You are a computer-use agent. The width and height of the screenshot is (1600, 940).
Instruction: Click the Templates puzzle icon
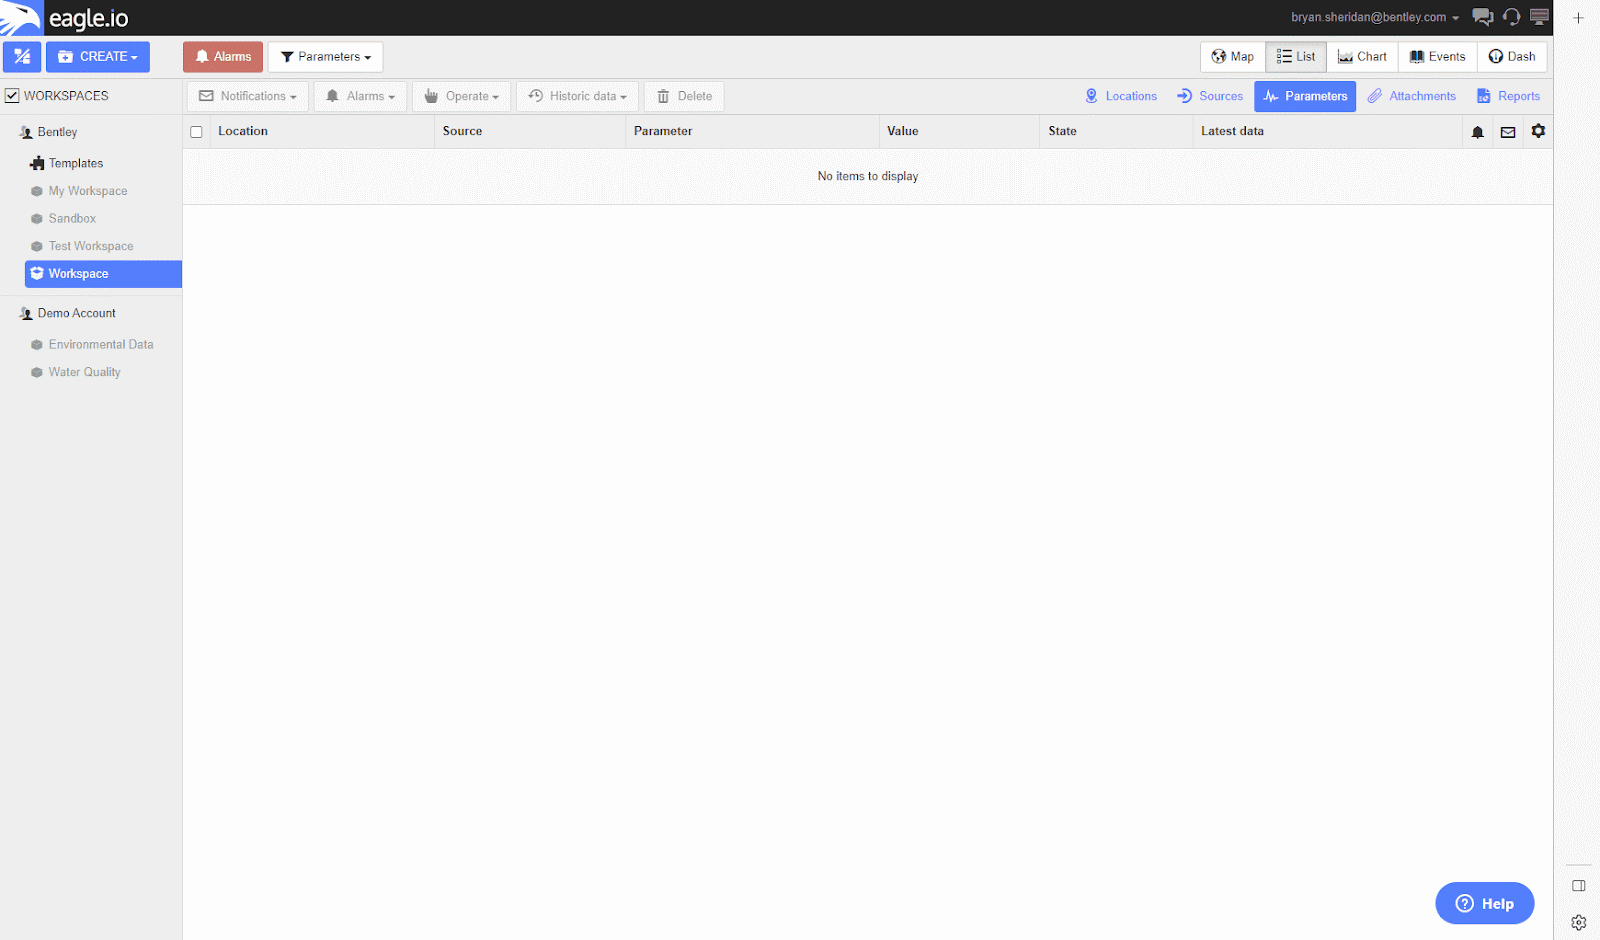37,163
